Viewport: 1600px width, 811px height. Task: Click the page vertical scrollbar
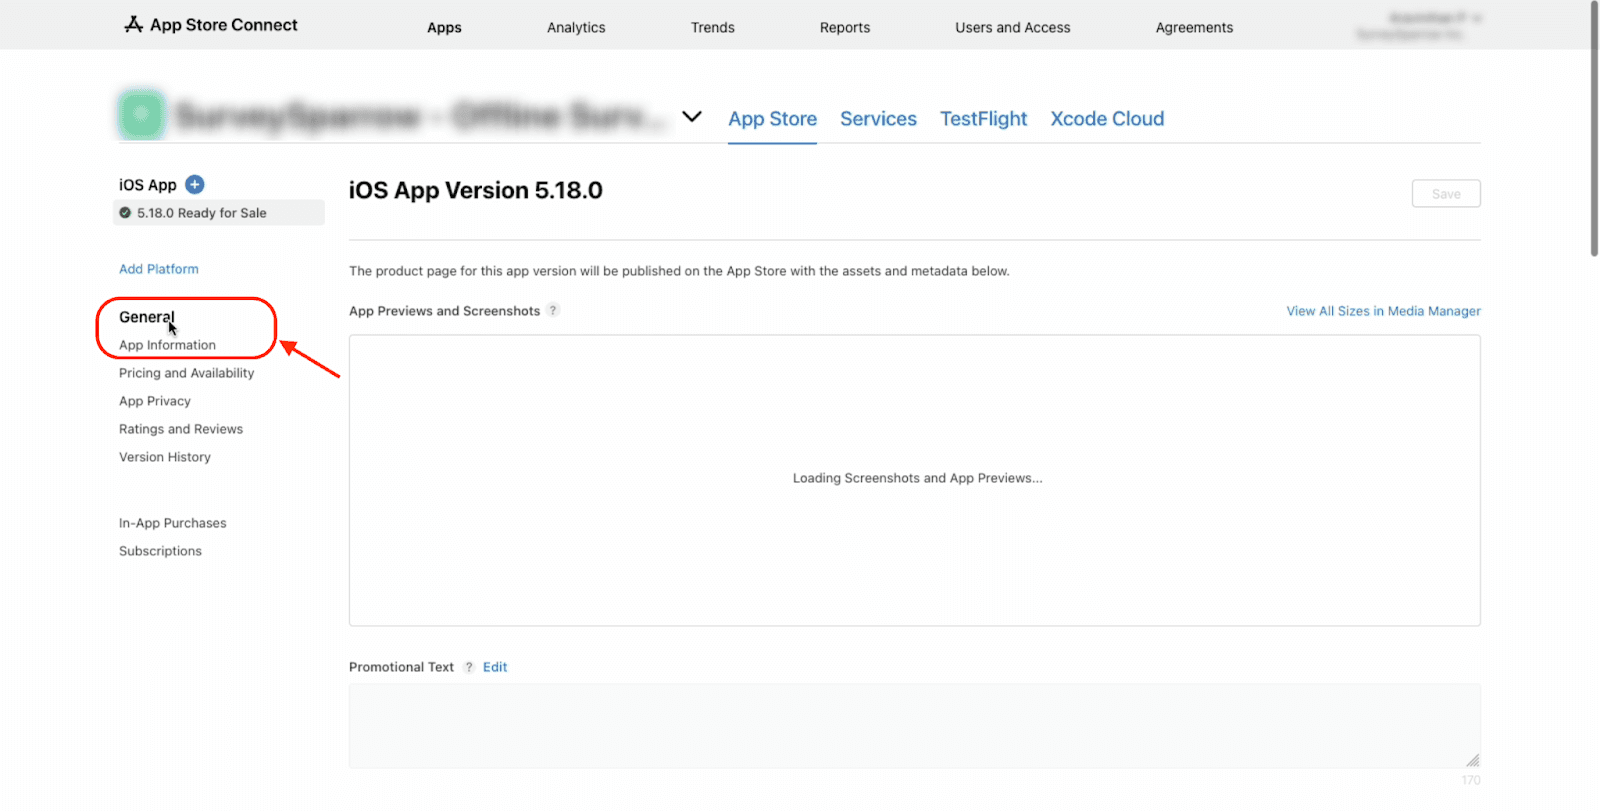pos(1594,130)
